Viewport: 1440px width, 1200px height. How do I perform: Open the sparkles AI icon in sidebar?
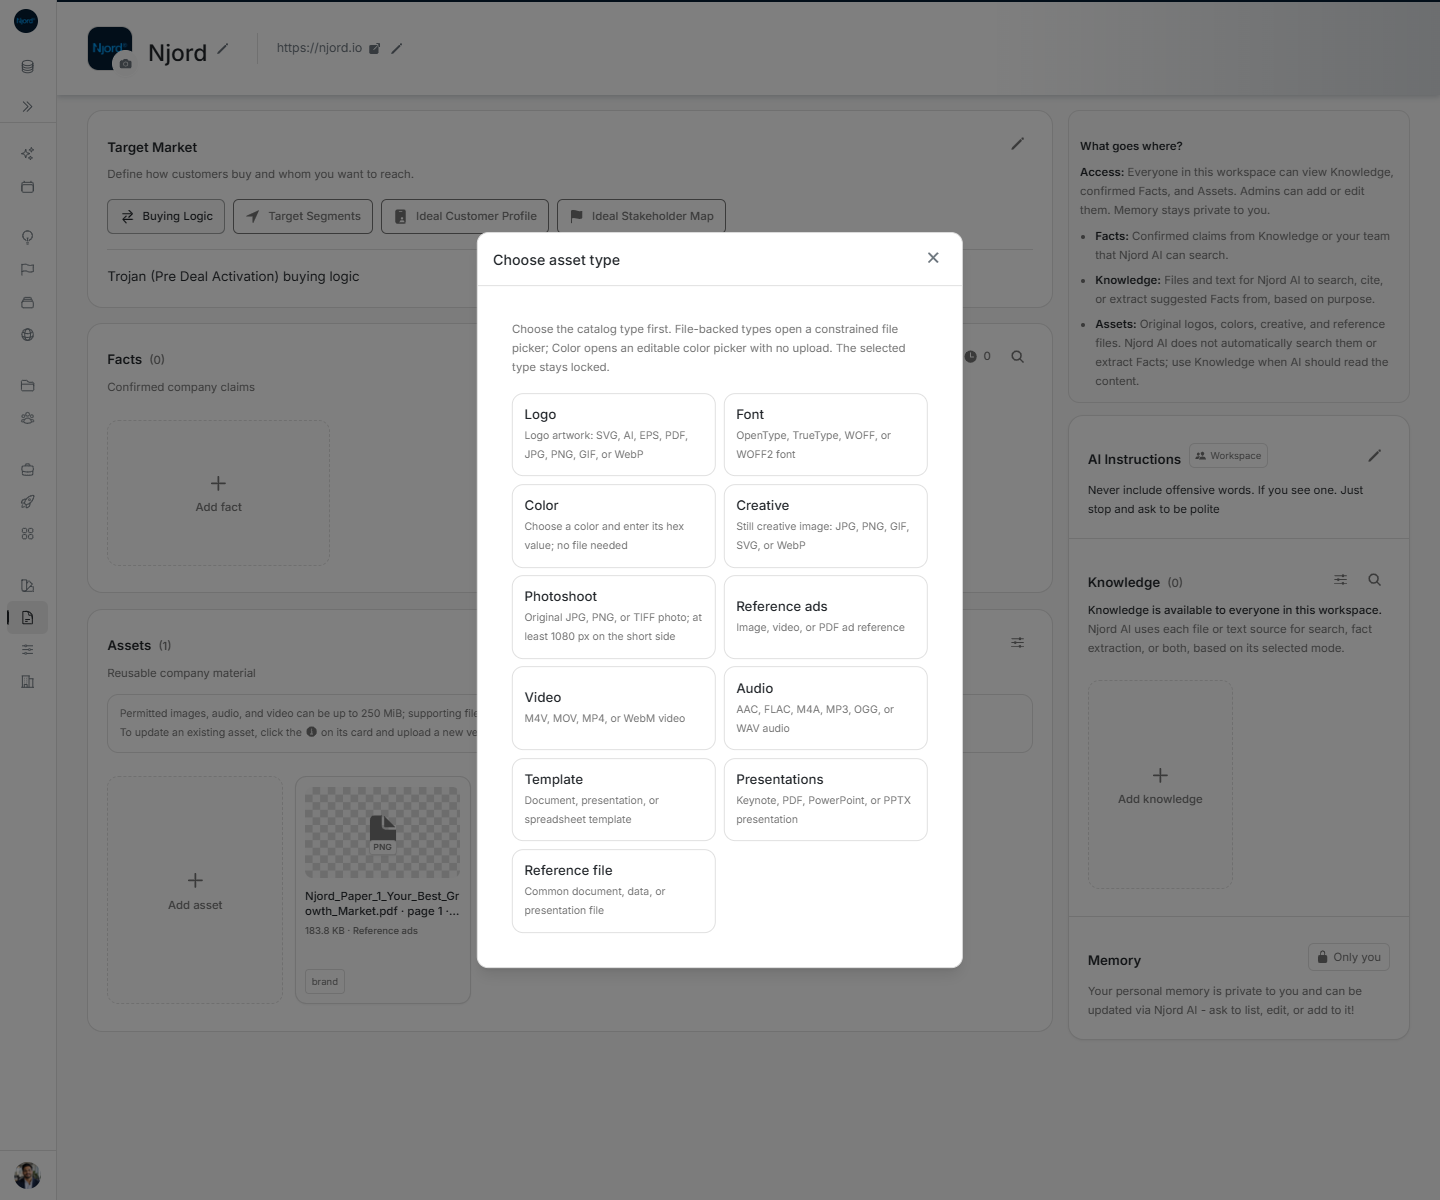28,154
